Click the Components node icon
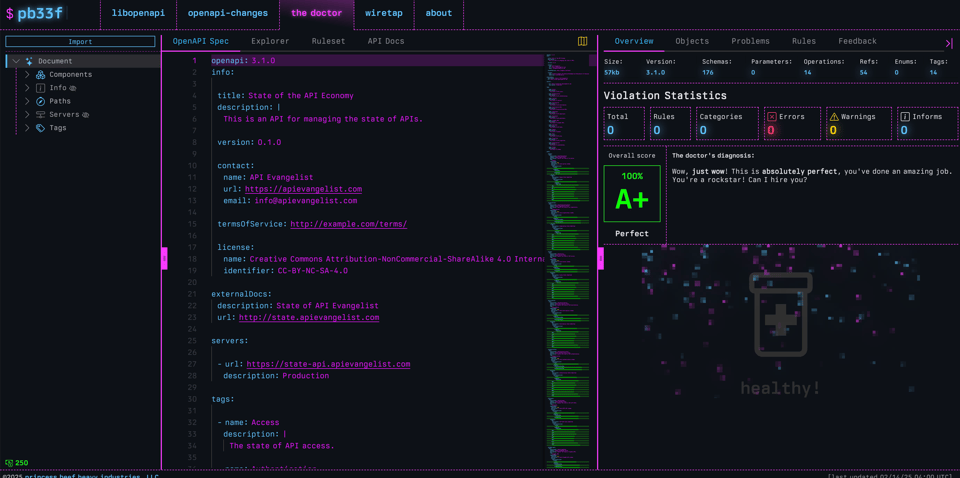Image resolution: width=960 pixels, height=478 pixels. [41, 75]
